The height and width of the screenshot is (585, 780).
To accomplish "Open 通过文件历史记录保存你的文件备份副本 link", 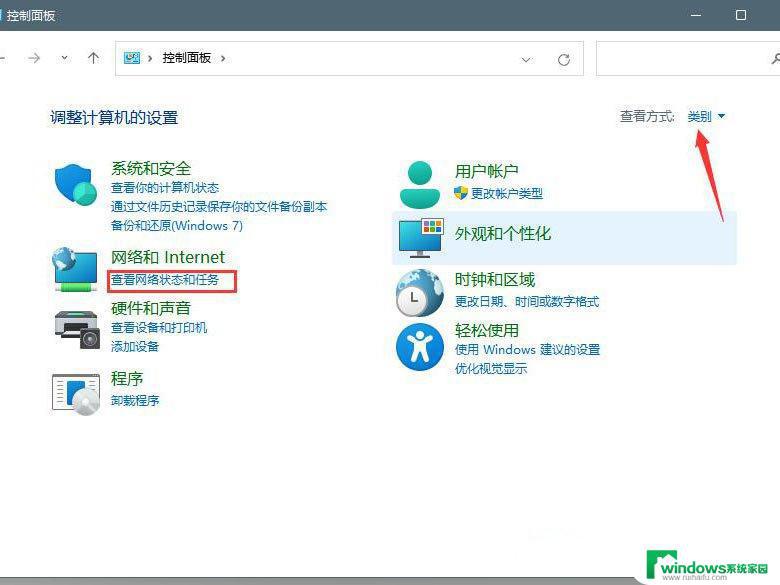I will (219, 206).
